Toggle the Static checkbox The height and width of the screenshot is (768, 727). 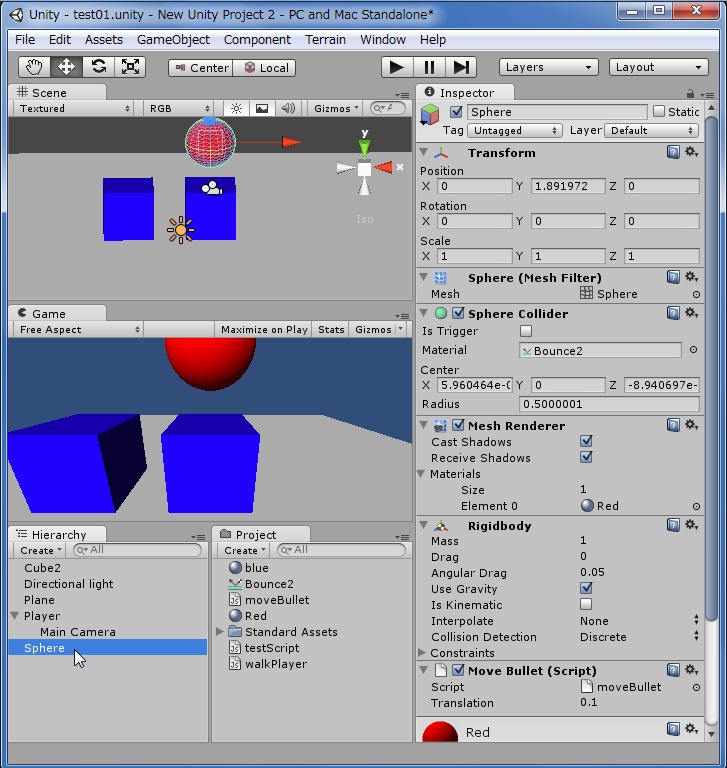[658, 112]
